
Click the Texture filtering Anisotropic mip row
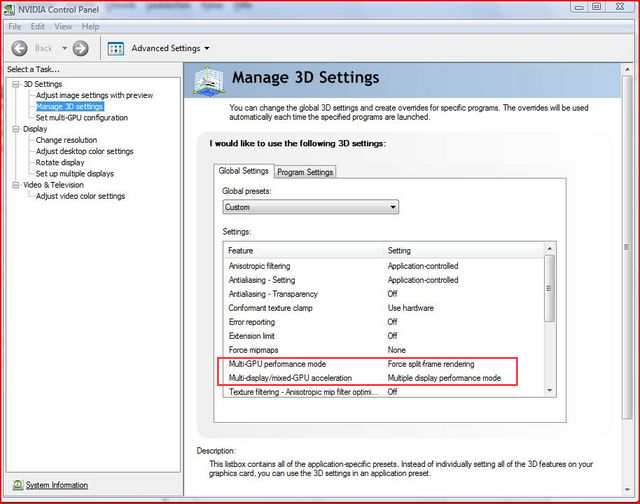384,392
